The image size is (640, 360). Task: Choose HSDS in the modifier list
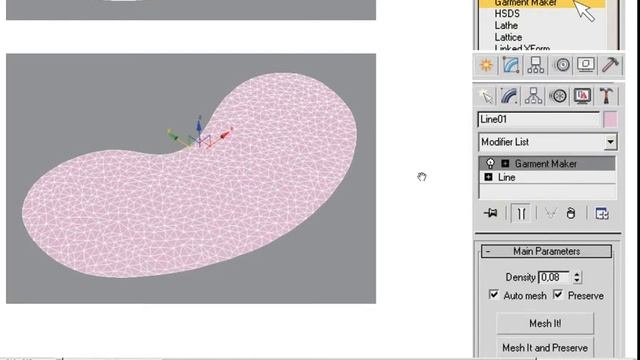click(507, 13)
